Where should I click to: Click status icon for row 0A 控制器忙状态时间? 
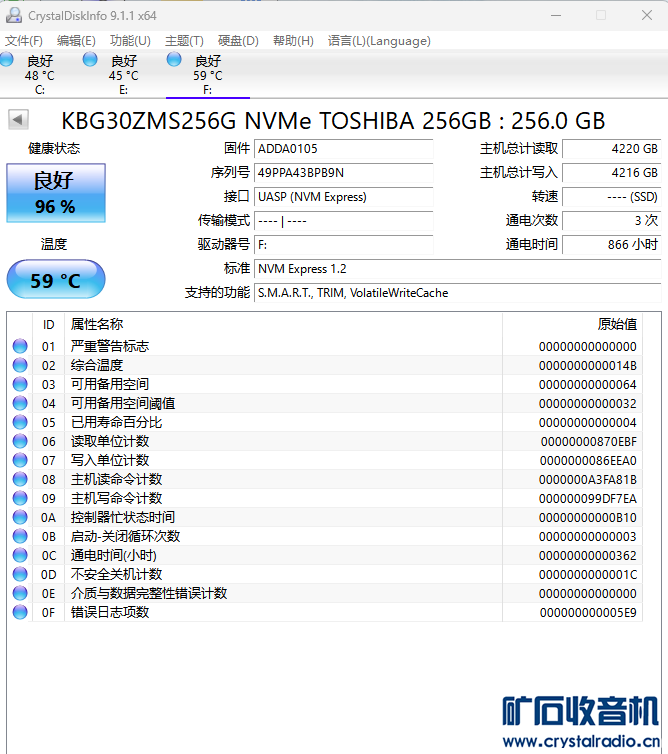[20, 517]
